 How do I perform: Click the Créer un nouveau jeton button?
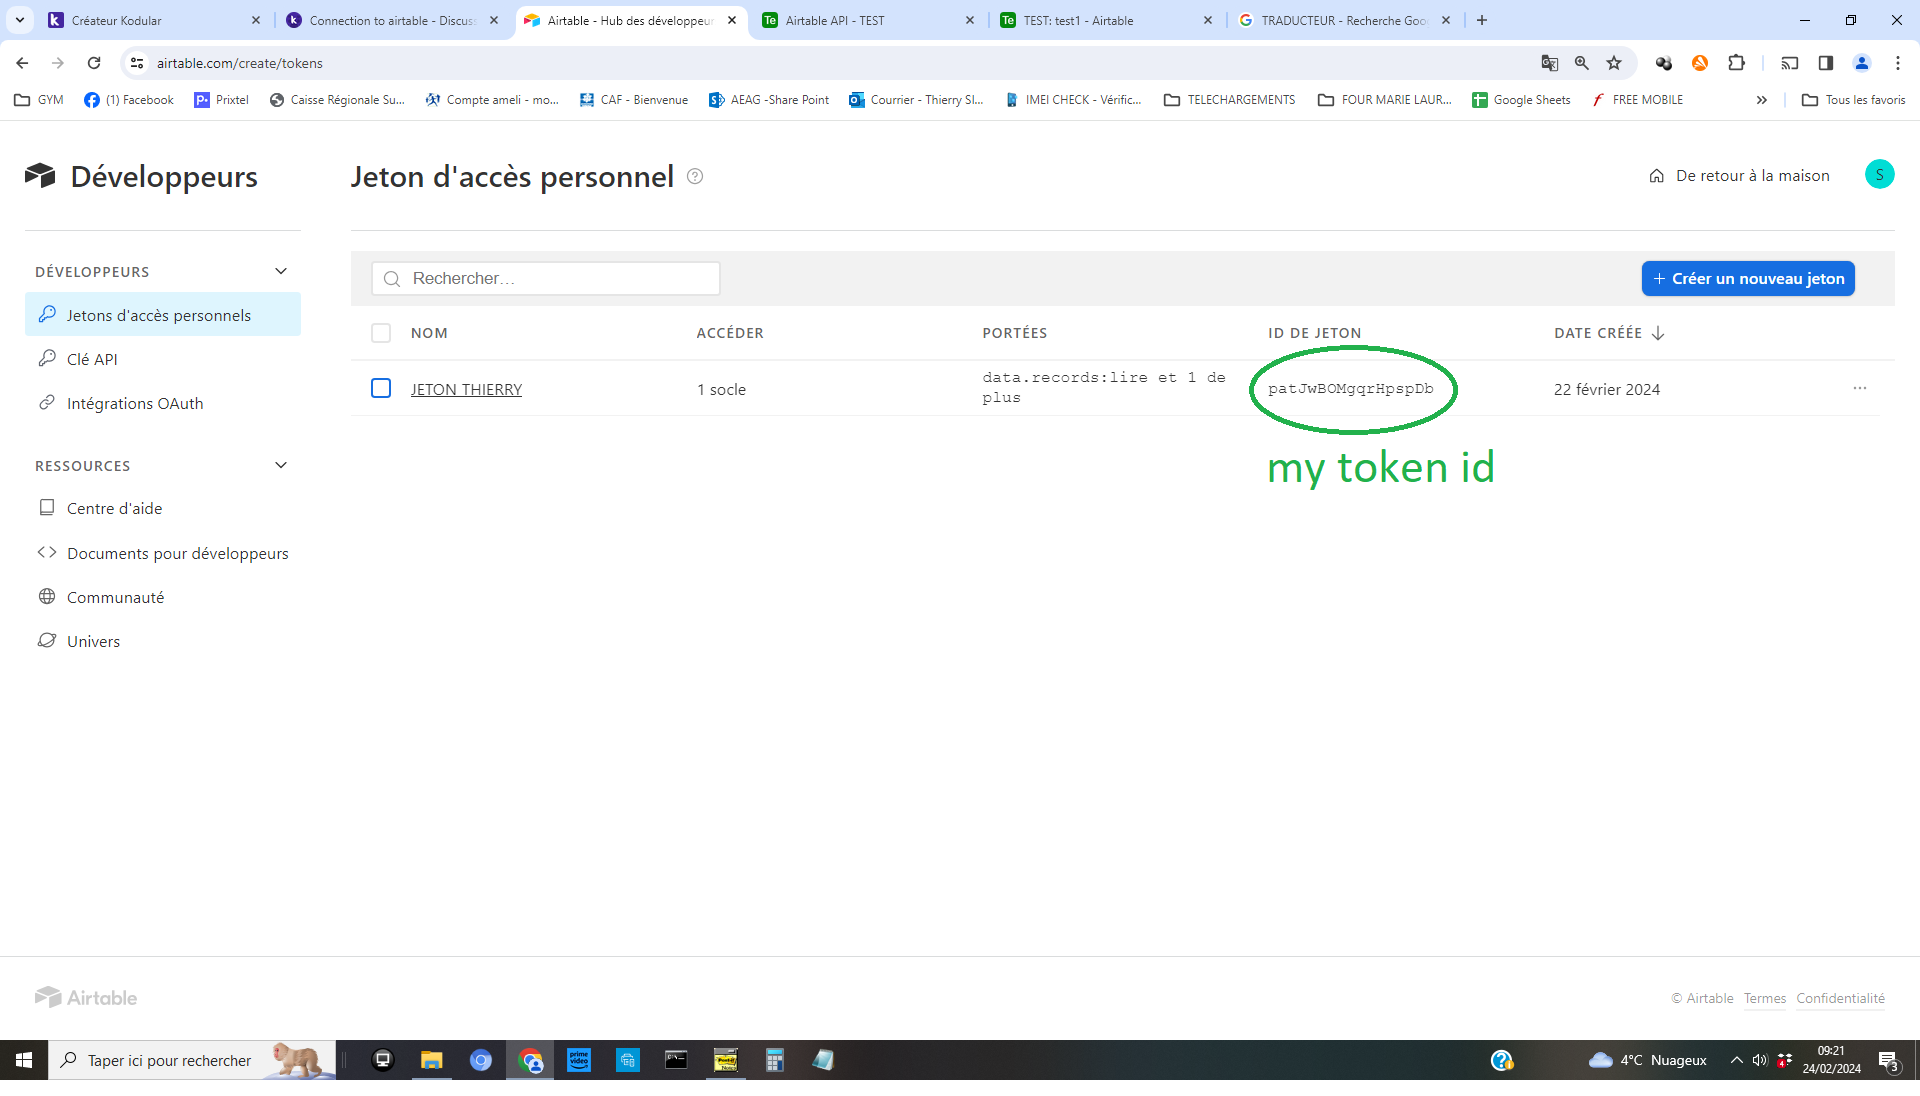tap(1747, 278)
